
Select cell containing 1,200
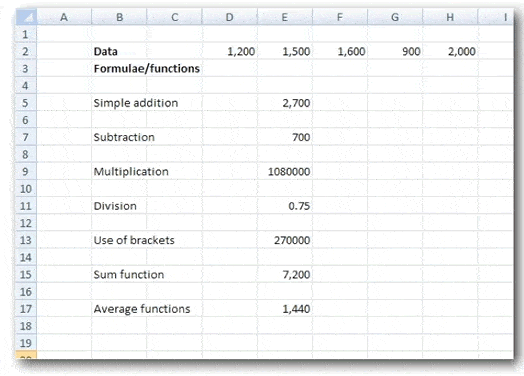[x=230, y=51]
